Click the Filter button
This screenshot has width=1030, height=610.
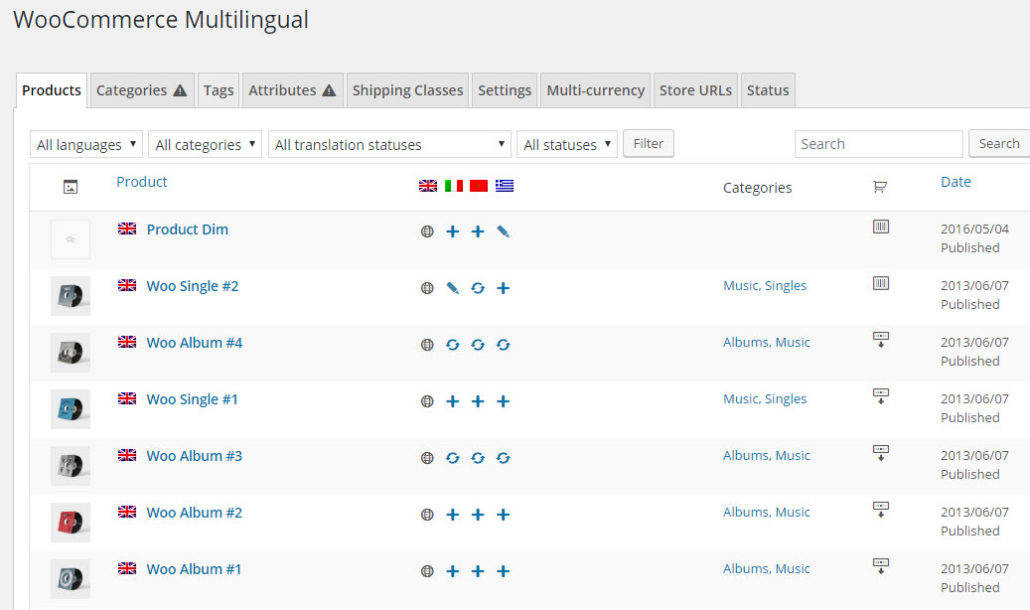(x=648, y=144)
